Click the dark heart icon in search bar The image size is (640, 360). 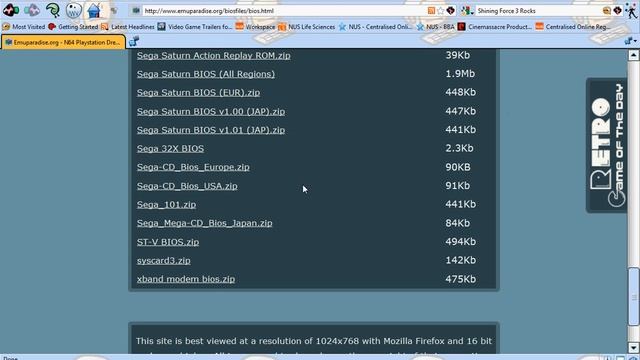(x=617, y=11)
